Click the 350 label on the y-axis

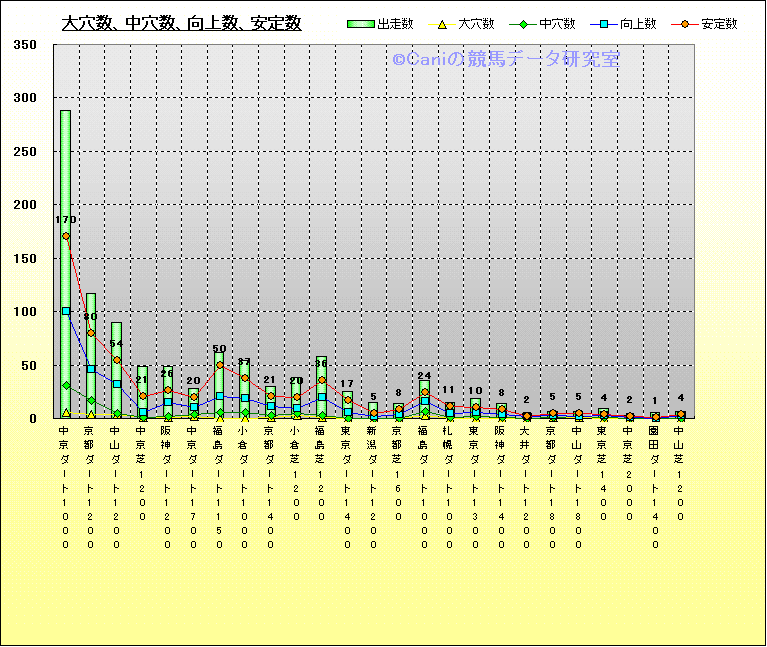tap(25, 45)
